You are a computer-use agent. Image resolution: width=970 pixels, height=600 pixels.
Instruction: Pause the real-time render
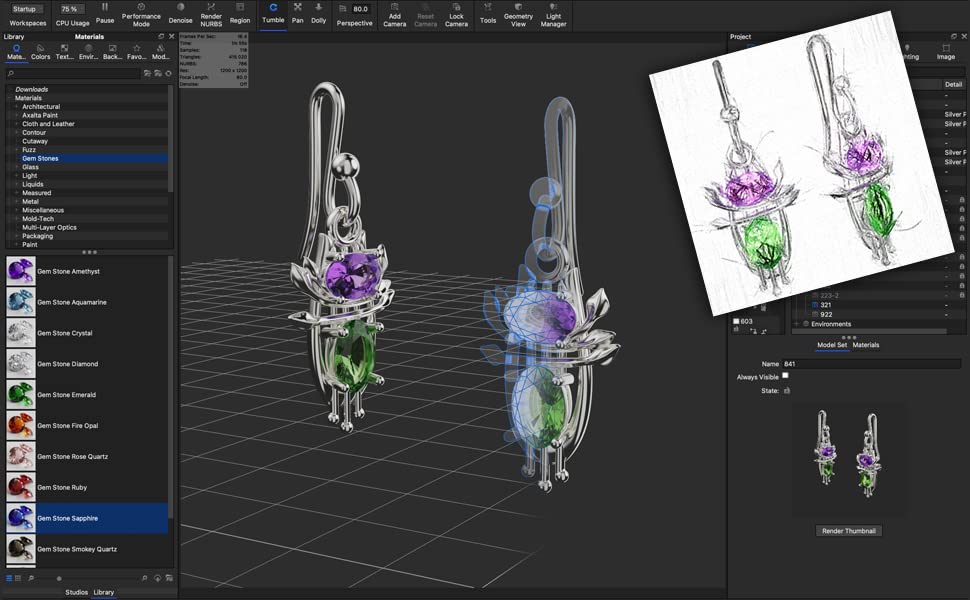105,13
